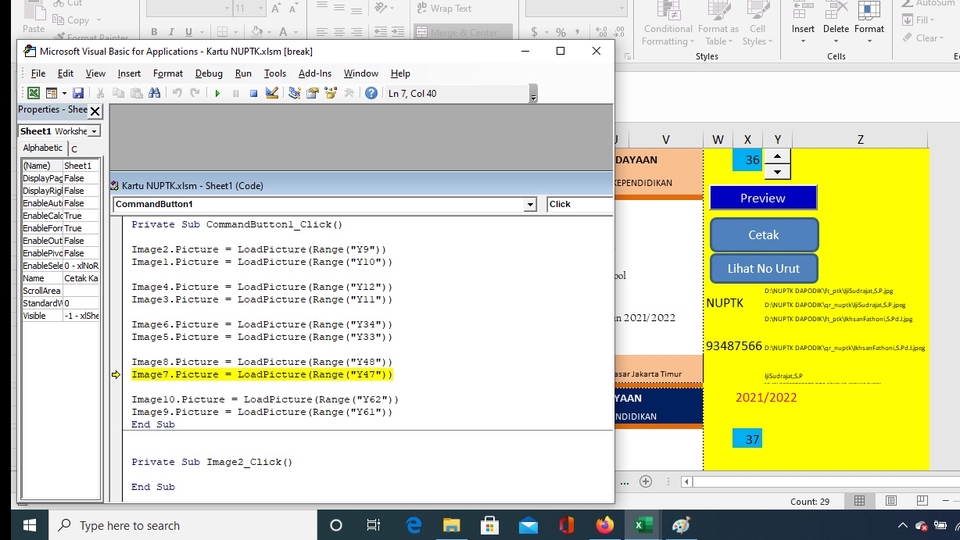Click the Find binoculars icon
Screen dimensions: 960x540
pos(155,93)
